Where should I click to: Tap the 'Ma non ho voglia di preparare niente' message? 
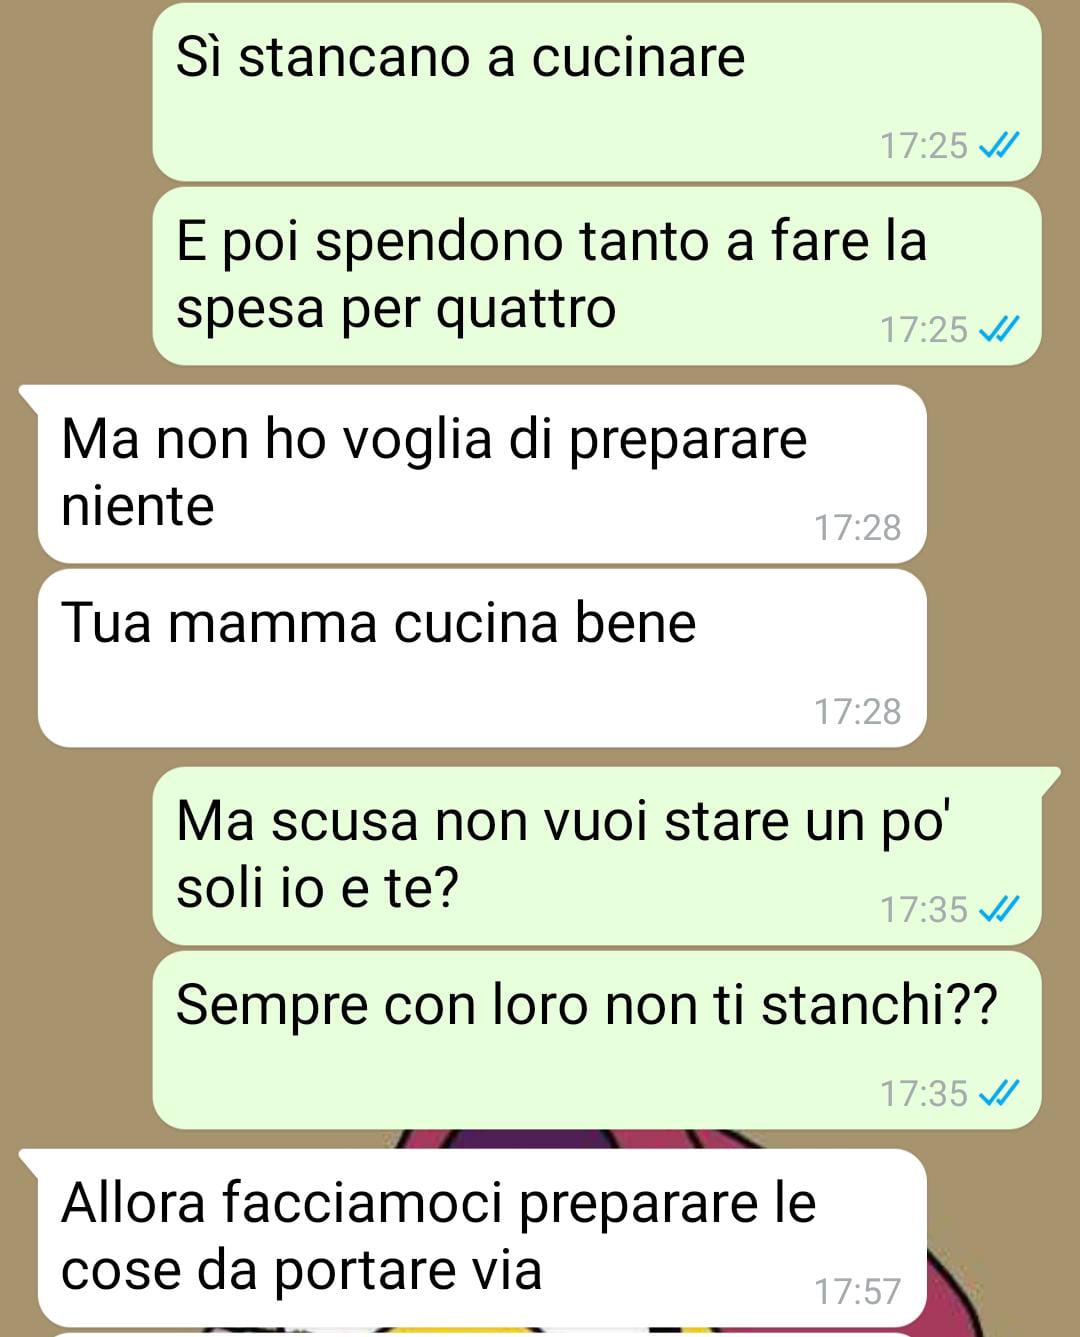[x=482, y=474]
